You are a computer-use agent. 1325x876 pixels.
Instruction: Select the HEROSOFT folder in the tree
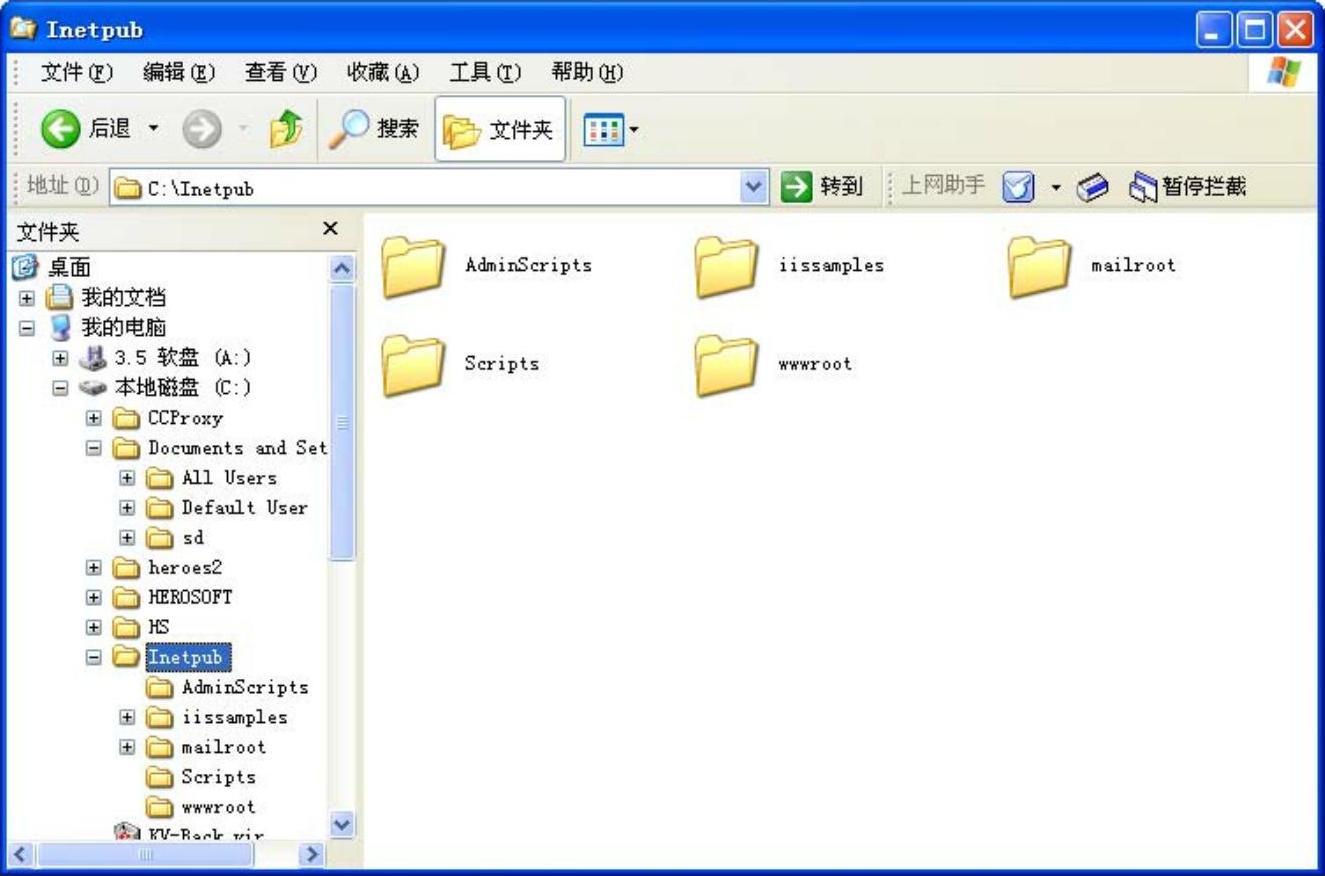pos(190,598)
